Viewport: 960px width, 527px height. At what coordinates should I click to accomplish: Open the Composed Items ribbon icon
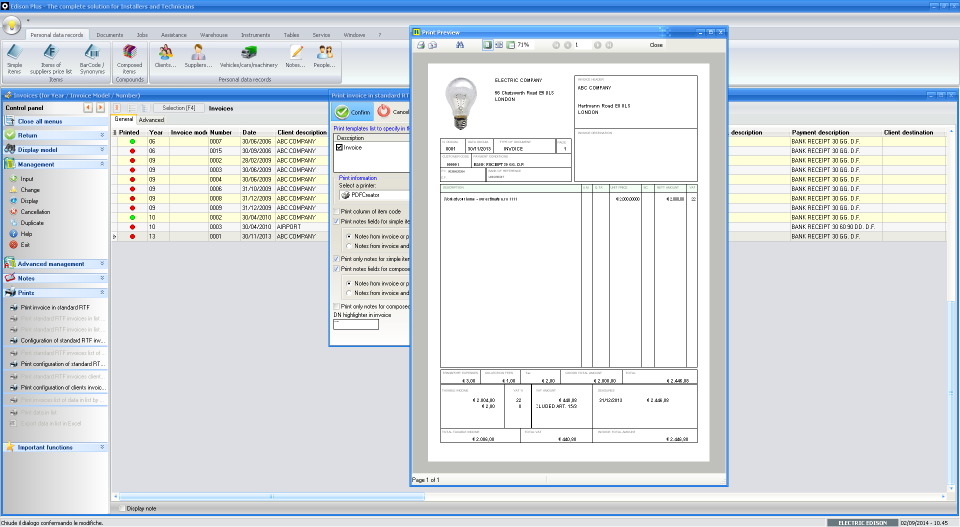pos(129,59)
